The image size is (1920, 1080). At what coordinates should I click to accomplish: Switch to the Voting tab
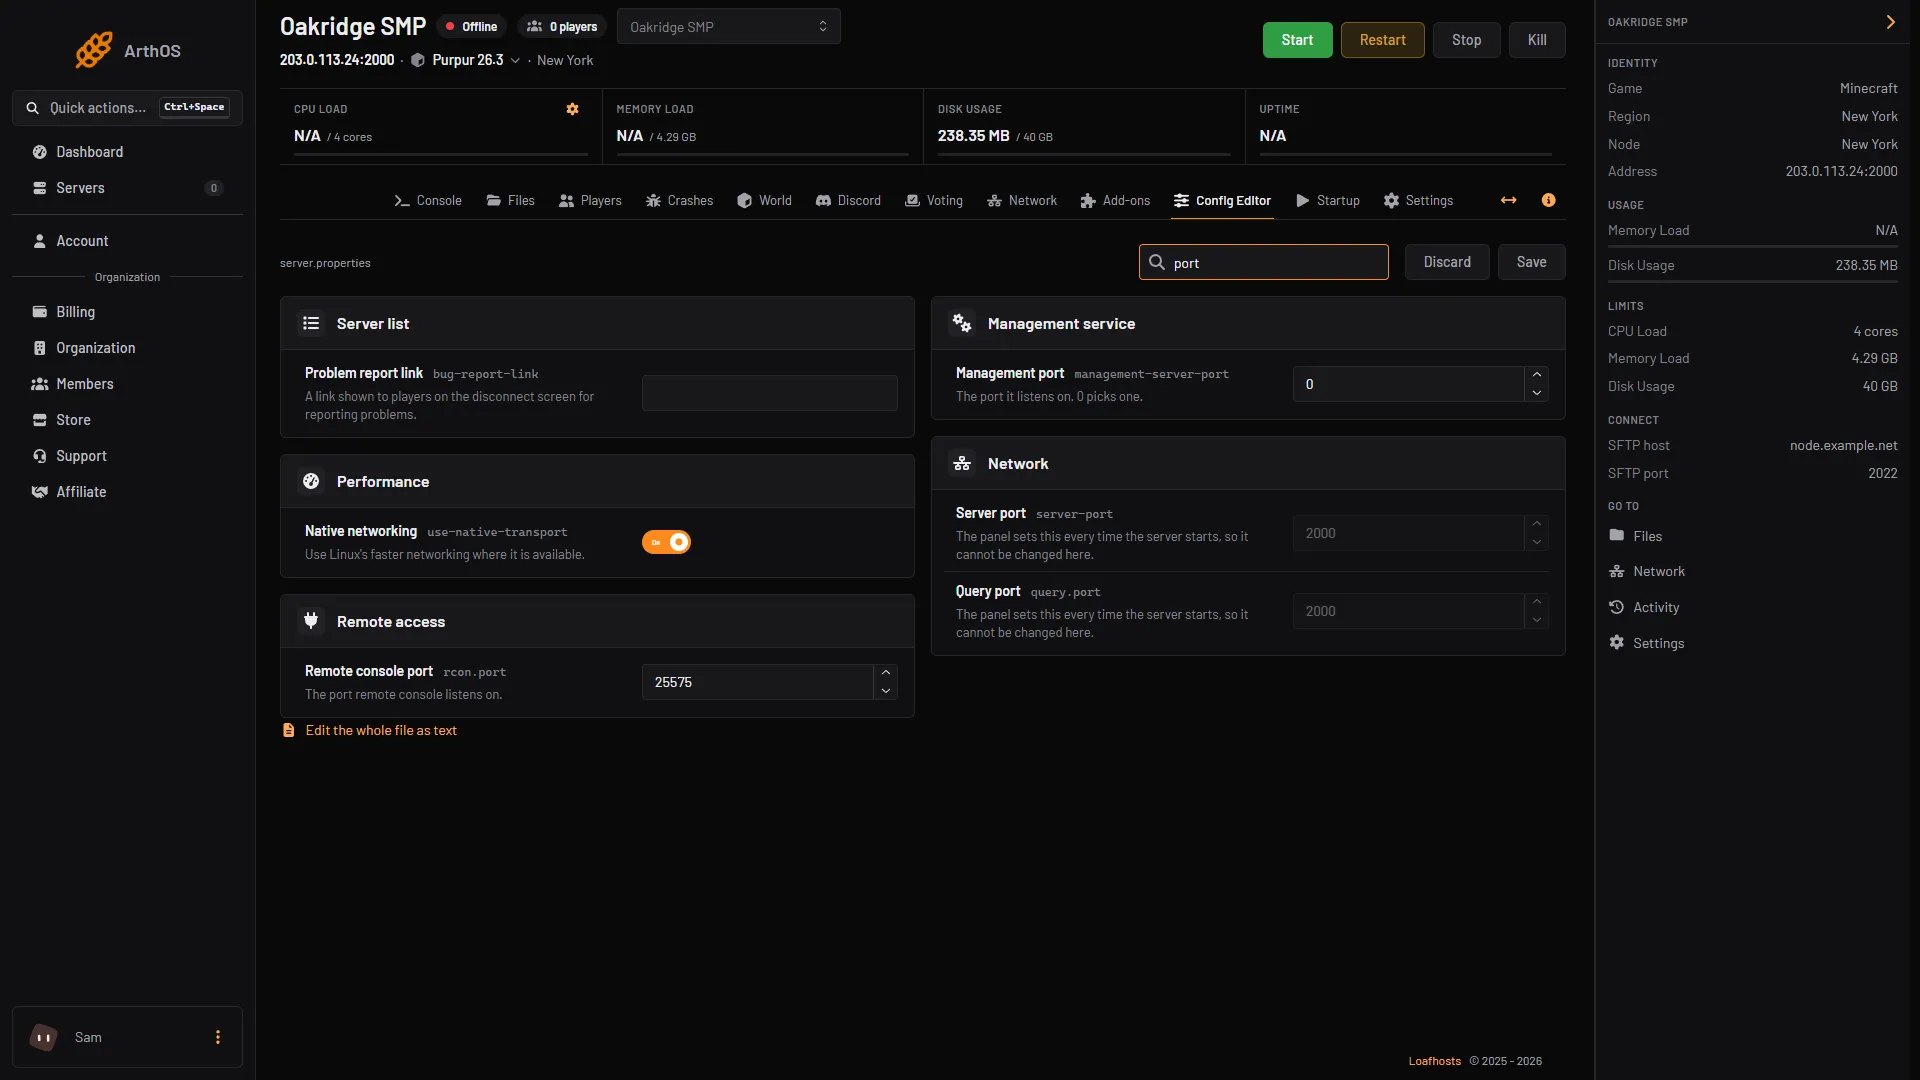click(x=934, y=200)
